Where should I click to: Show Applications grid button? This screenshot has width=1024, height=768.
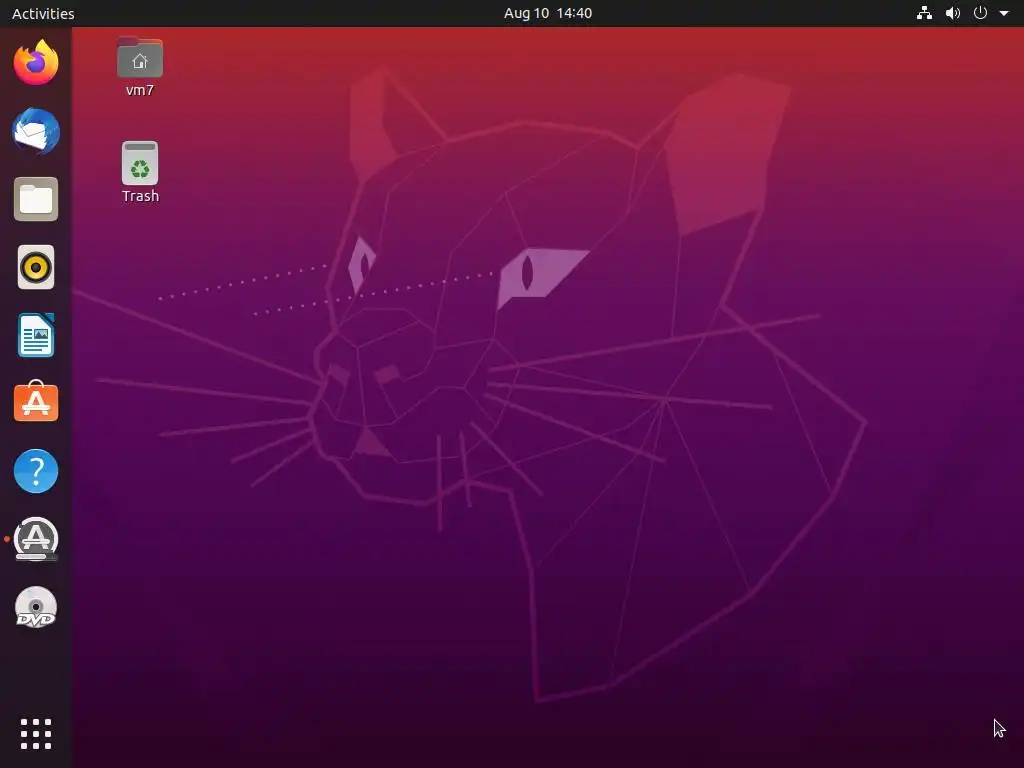pos(36,734)
